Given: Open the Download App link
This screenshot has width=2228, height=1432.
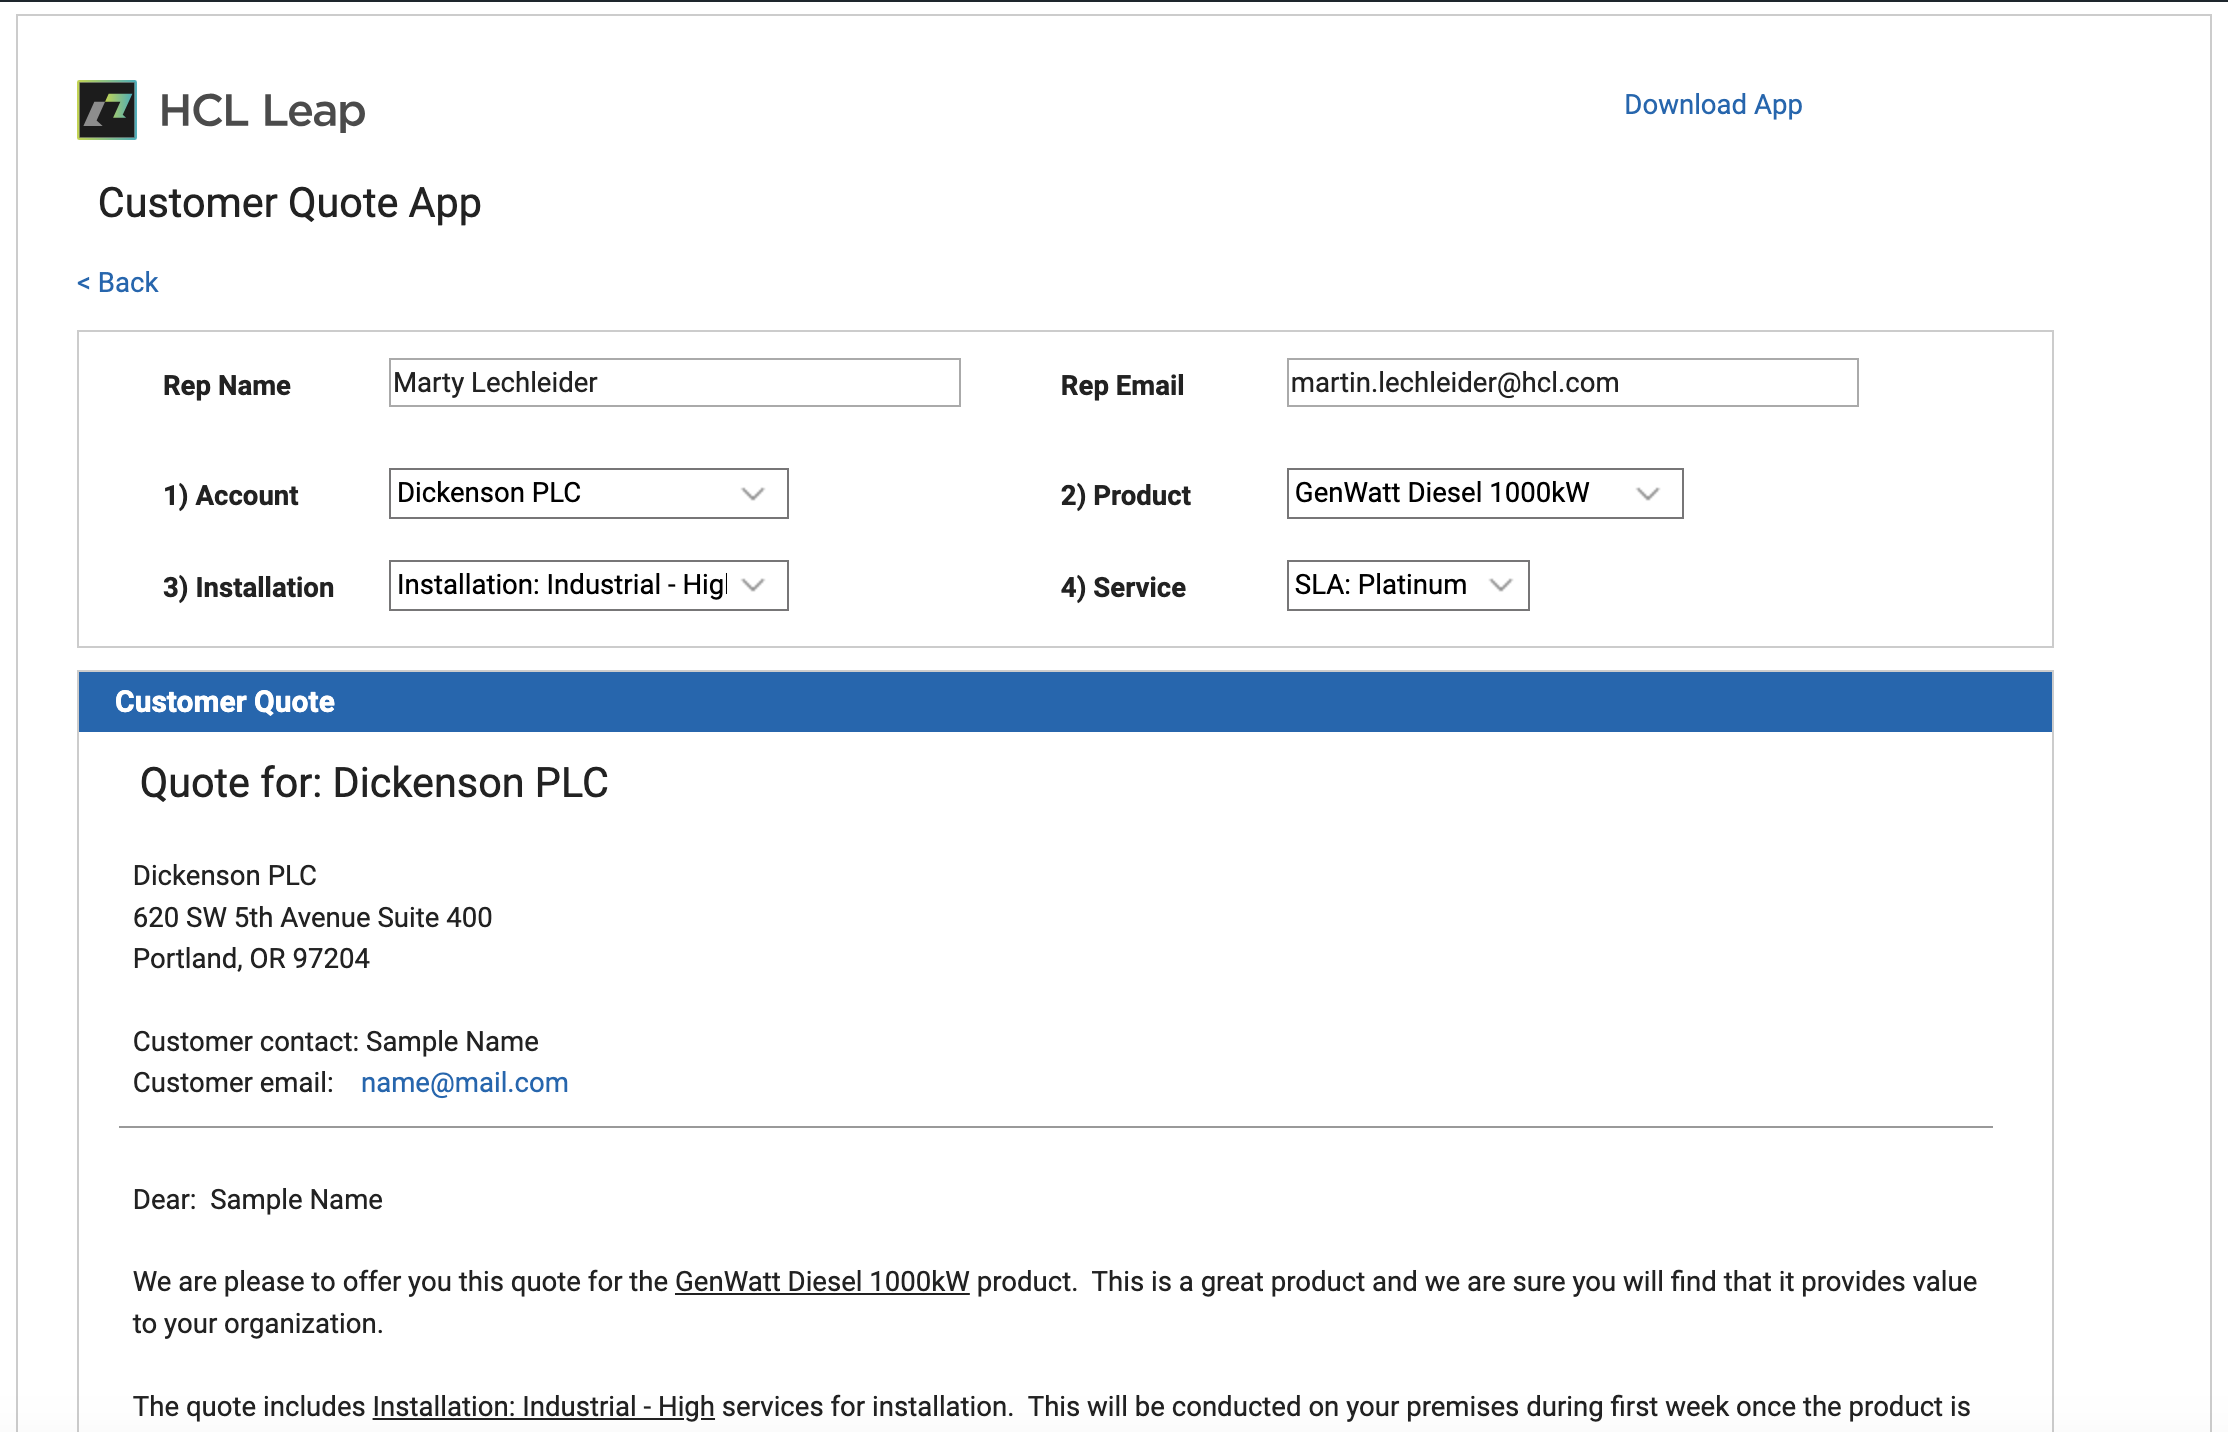Looking at the screenshot, I should point(1712,105).
